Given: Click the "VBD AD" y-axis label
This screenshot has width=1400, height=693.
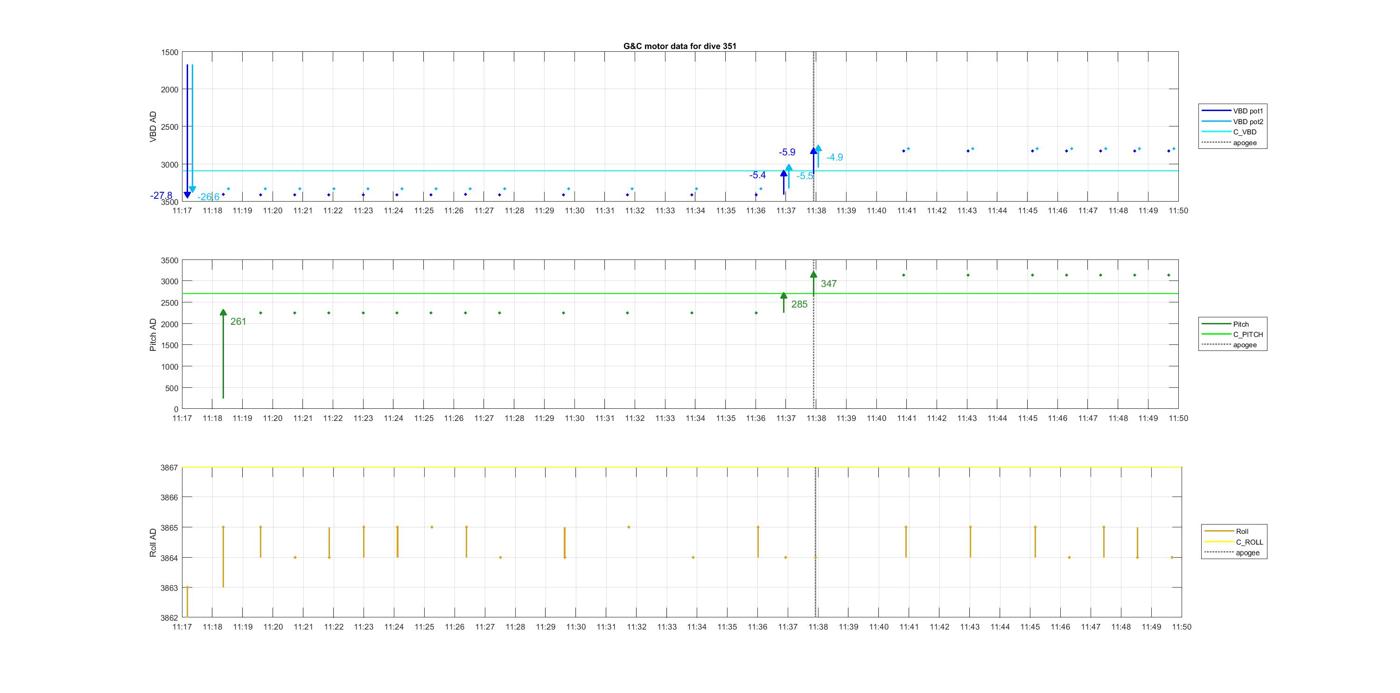Looking at the screenshot, I should pos(153,127).
